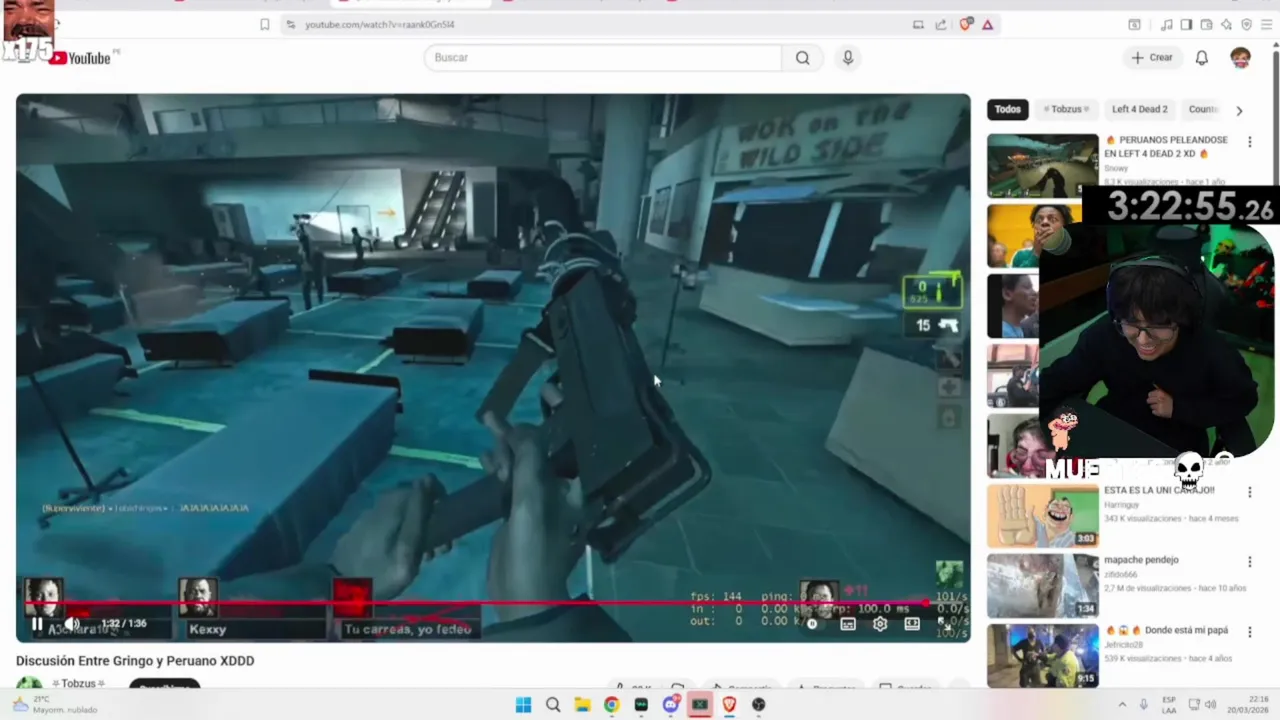Open the system tray volume control
This screenshot has height=720, width=1280.
point(1209,704)
